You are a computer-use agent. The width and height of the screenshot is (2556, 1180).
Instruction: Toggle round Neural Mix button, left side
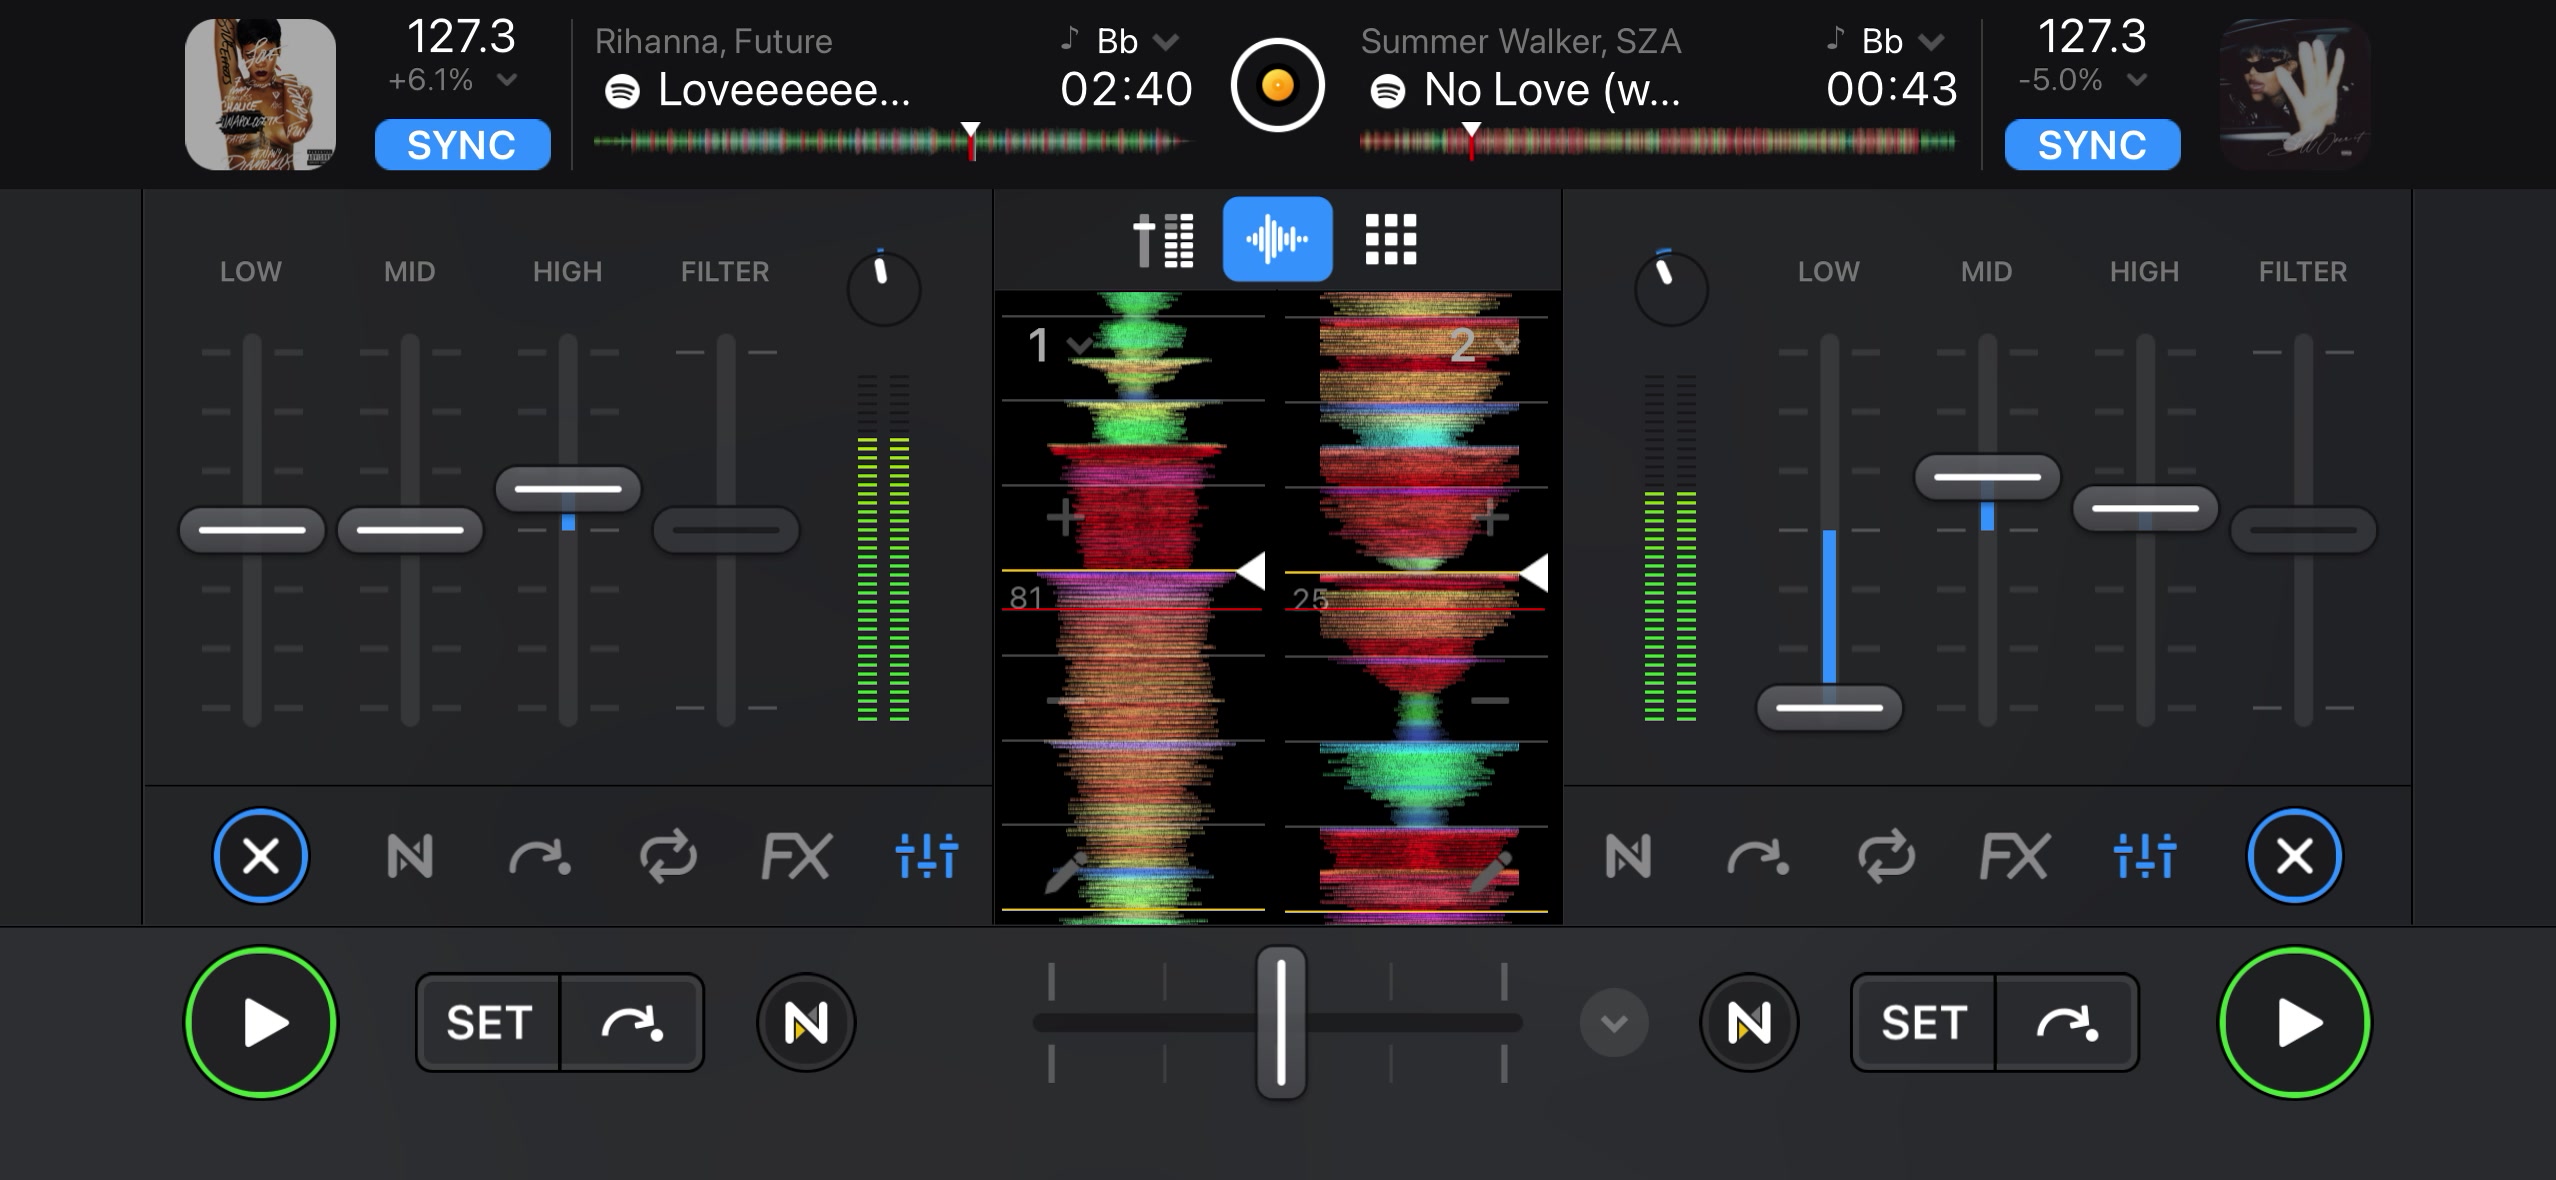tap(806, 1023)
